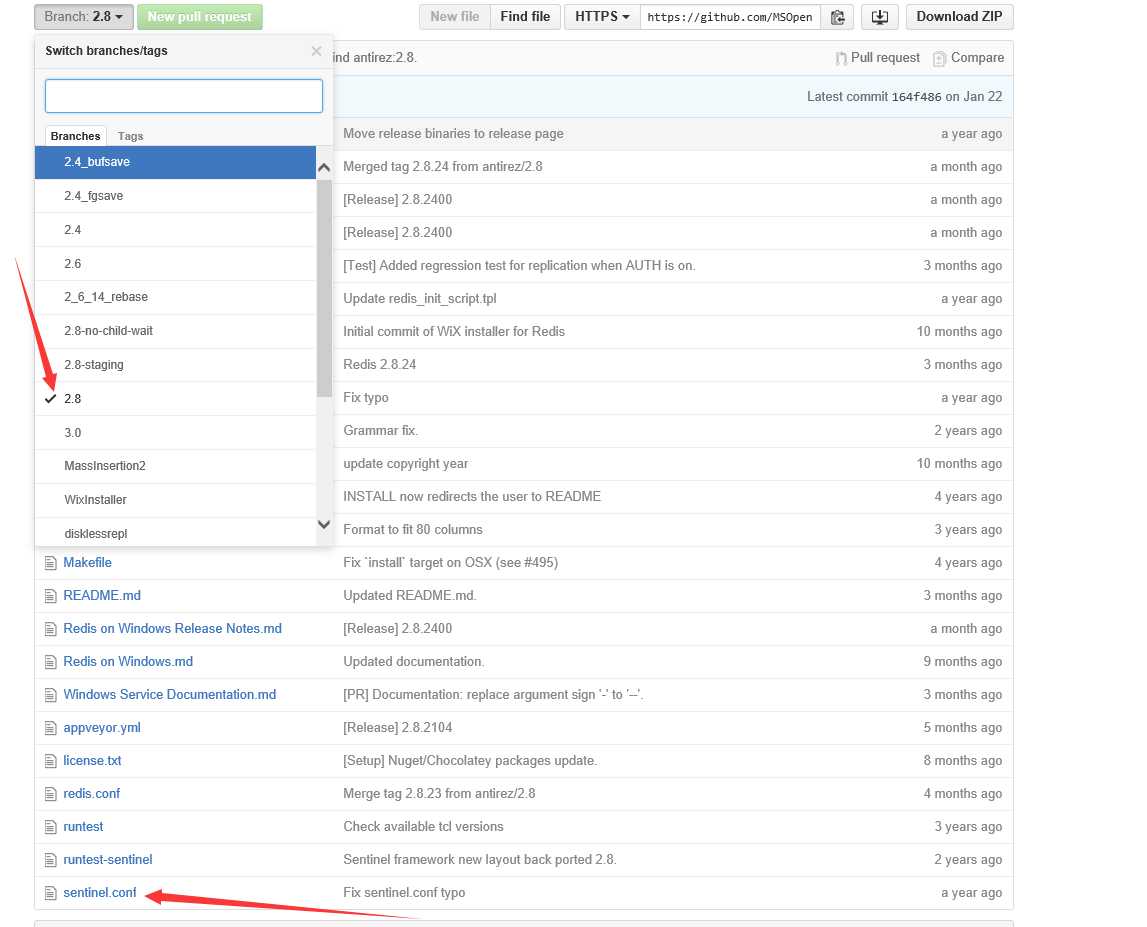Open the appveyor.yml file

[102, 727]
